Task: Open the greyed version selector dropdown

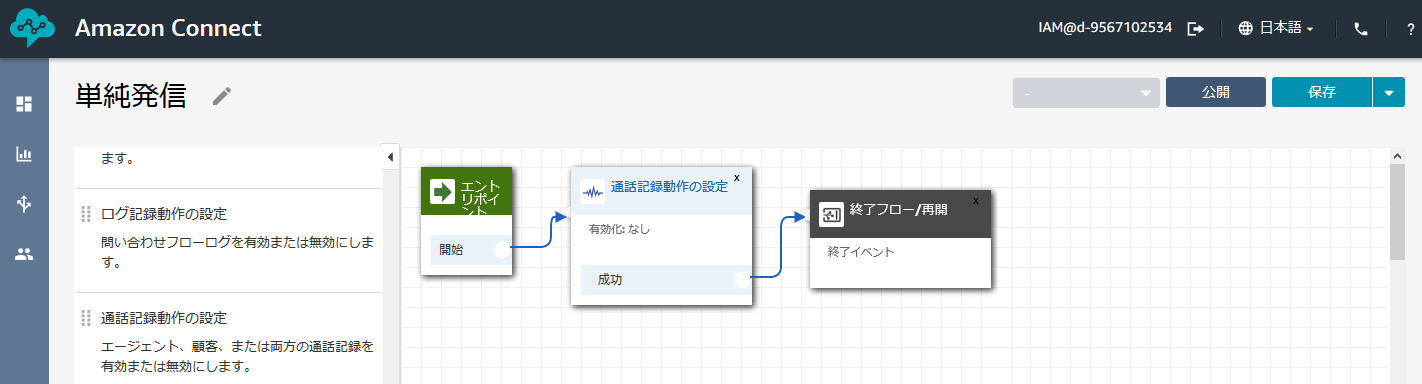Action: [1086, 92]
